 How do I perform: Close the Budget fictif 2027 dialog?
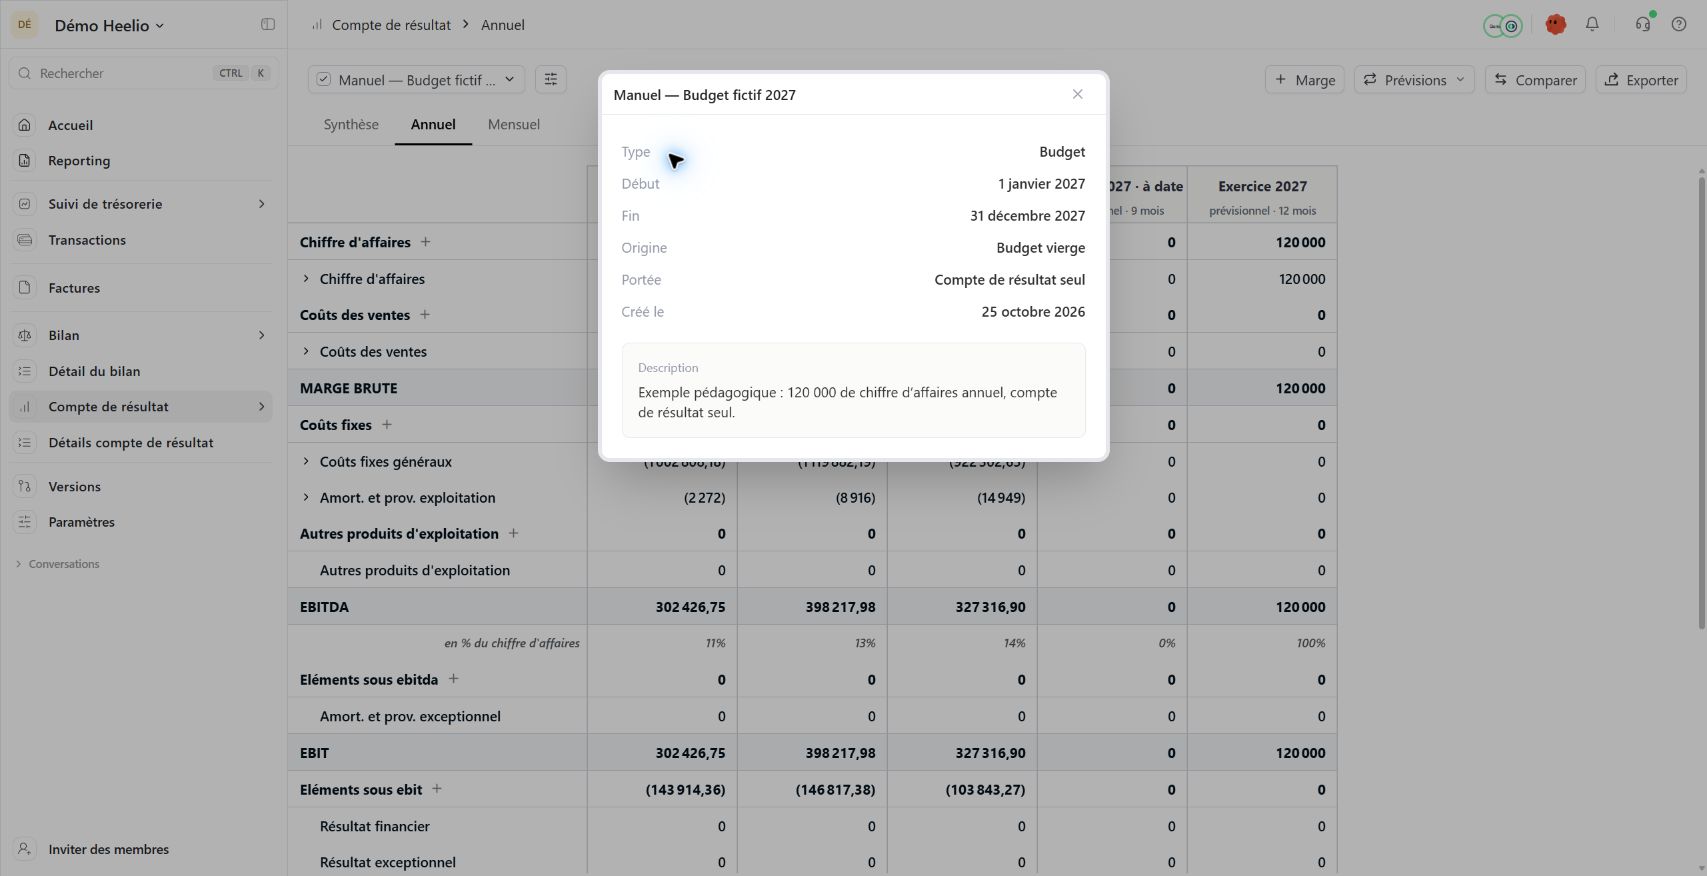click(x=1077, y=94)
